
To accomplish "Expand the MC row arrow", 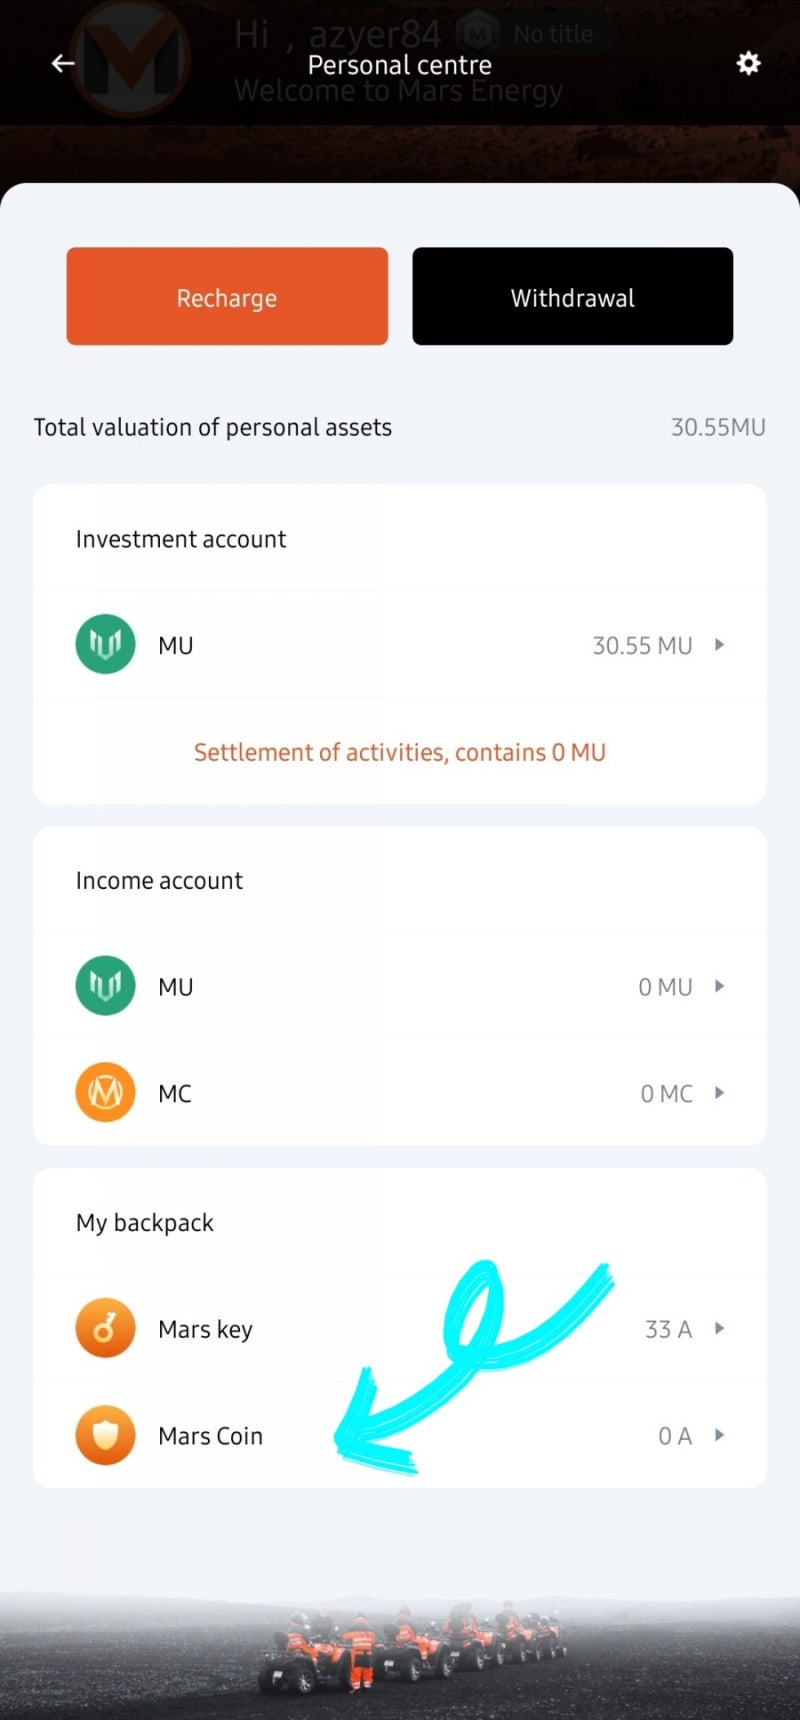I will click(719, 1093).
